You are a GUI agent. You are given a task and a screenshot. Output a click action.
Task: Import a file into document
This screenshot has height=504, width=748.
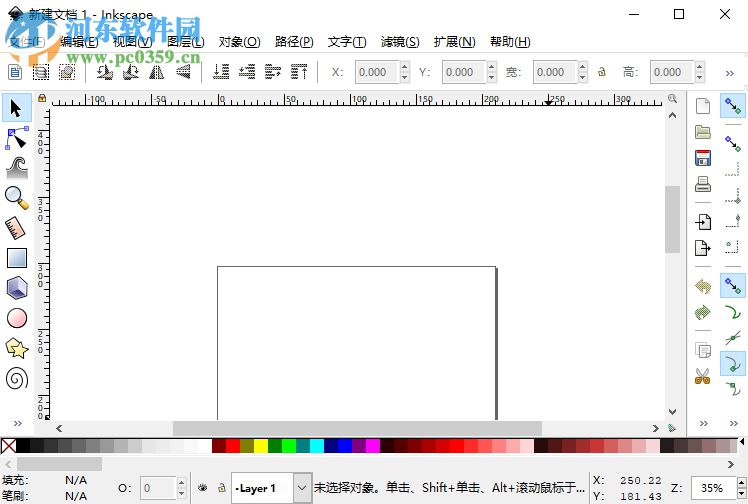(x=703, y=222)
